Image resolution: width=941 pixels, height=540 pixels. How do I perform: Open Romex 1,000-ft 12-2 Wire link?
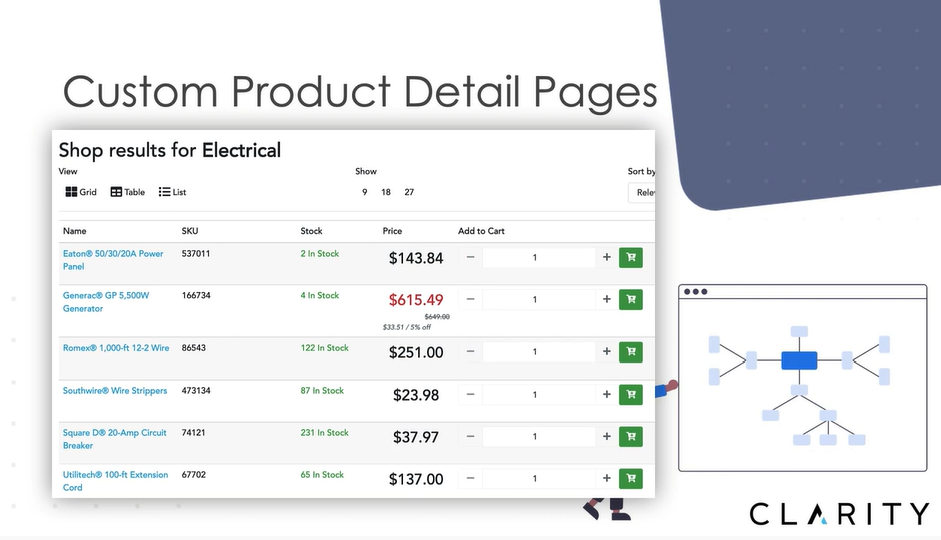tap(116, 348)
